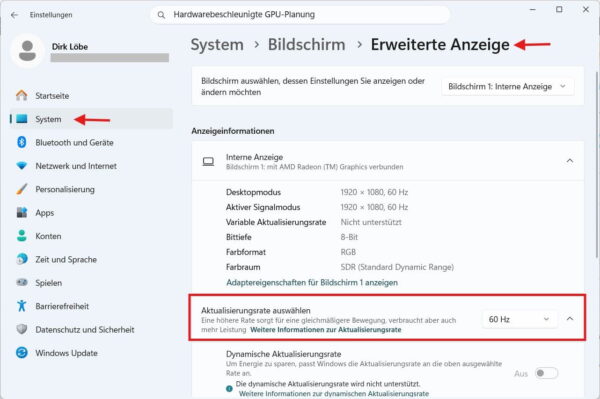The image size is (600, 399).
Task: Click the Farbraum label
Action: (243, 267)
